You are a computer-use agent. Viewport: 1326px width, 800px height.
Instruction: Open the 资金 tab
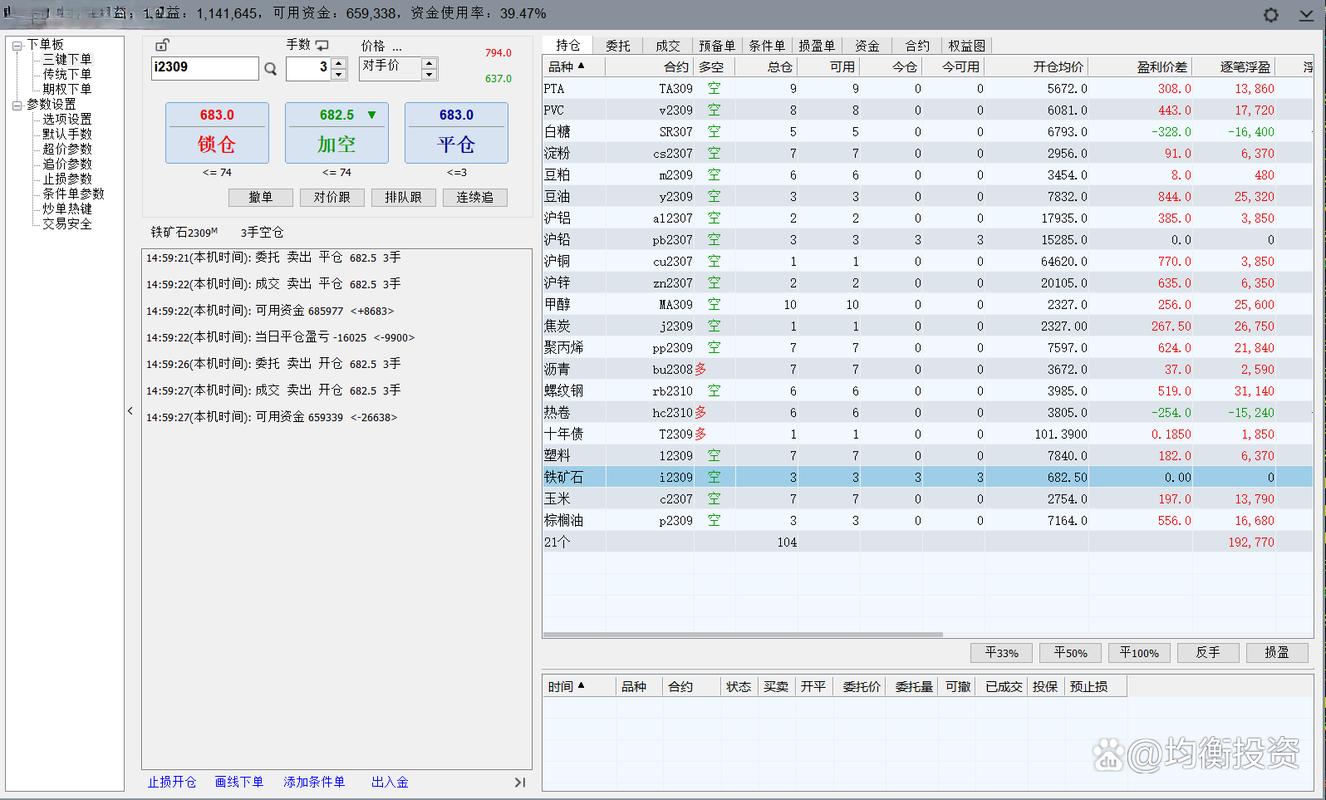coord(867,46)
